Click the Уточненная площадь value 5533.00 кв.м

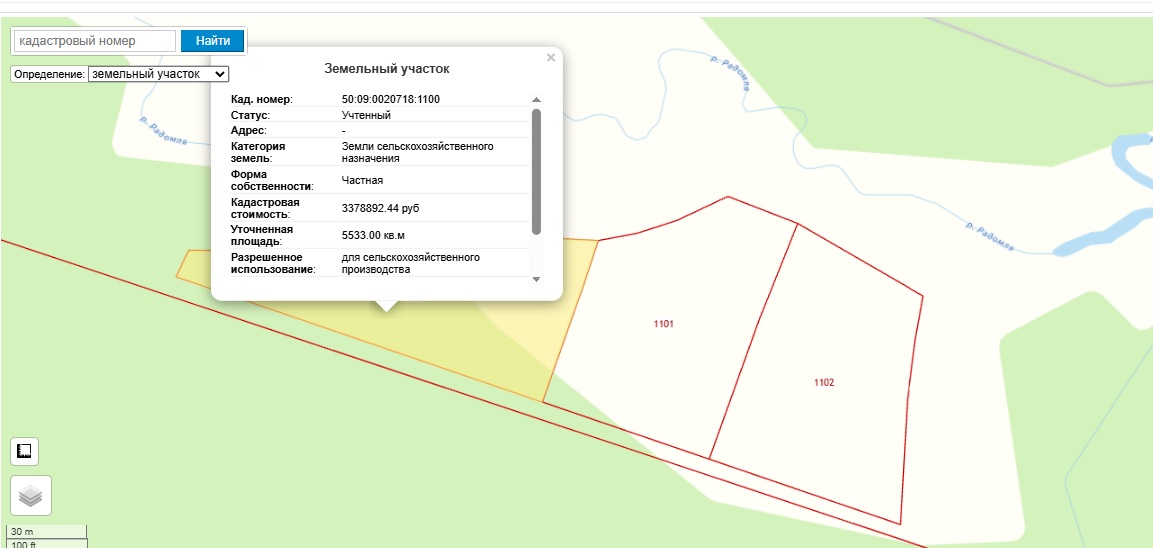click(375, 235)
